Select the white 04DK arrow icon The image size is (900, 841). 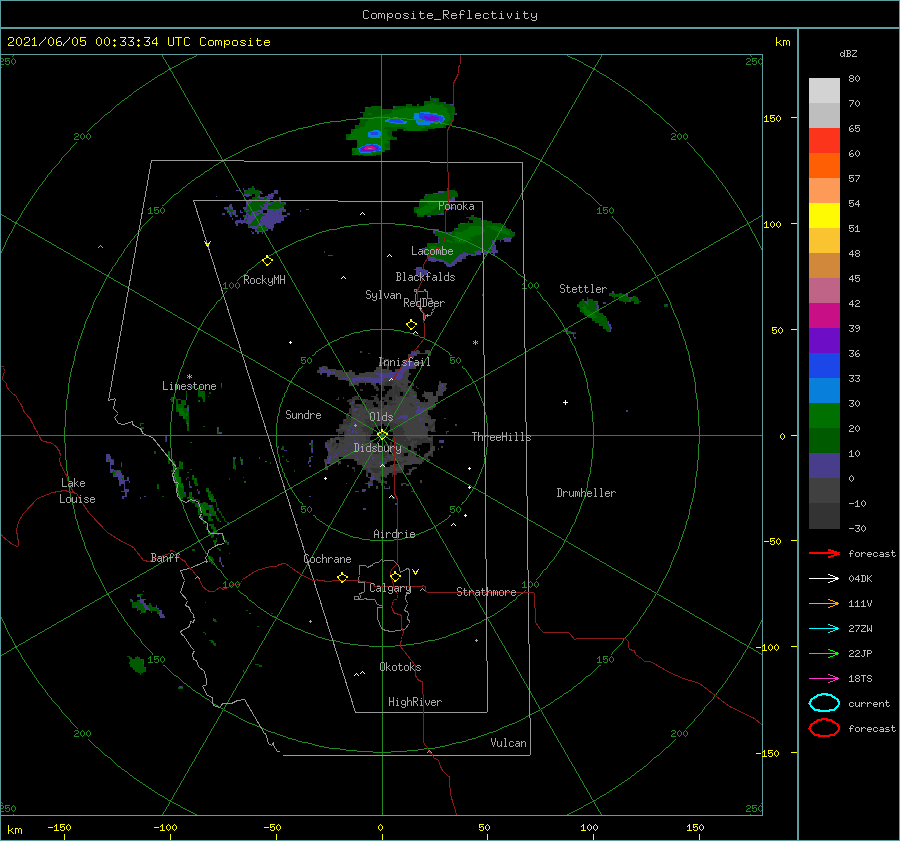(x=824, y=578)
